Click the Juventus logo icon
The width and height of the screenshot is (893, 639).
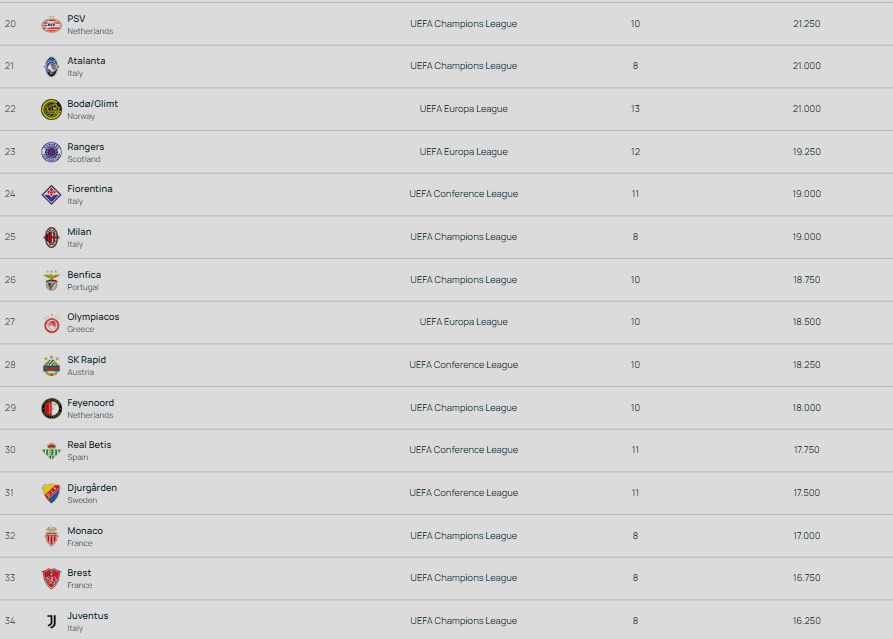(x=51, y=621)
